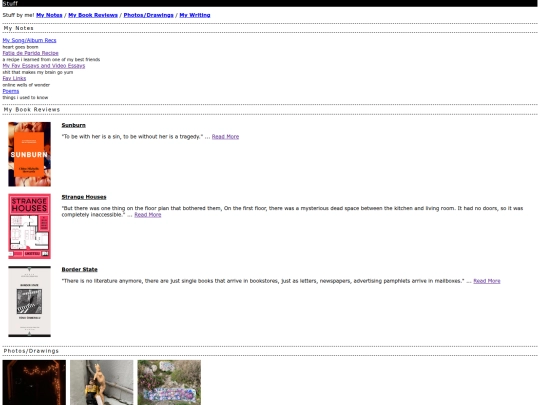Open My Song/Album Recs note
Image resolution: width=540 pixels, height=405 pixels.
[x=29, y=40]
